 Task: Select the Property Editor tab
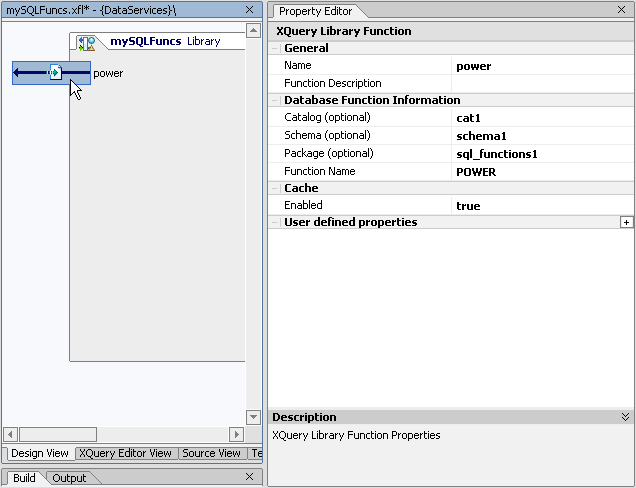pos(316,11)
